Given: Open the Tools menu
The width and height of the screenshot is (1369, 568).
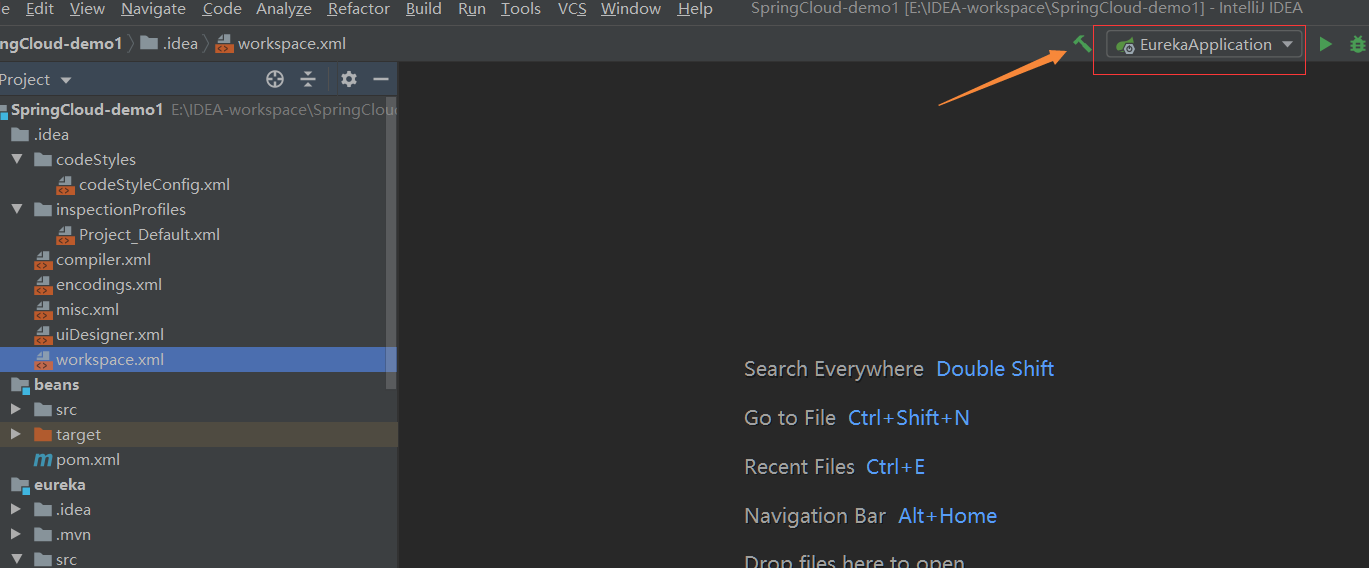Looking at the screenshot, I should (x=521, y=9).
